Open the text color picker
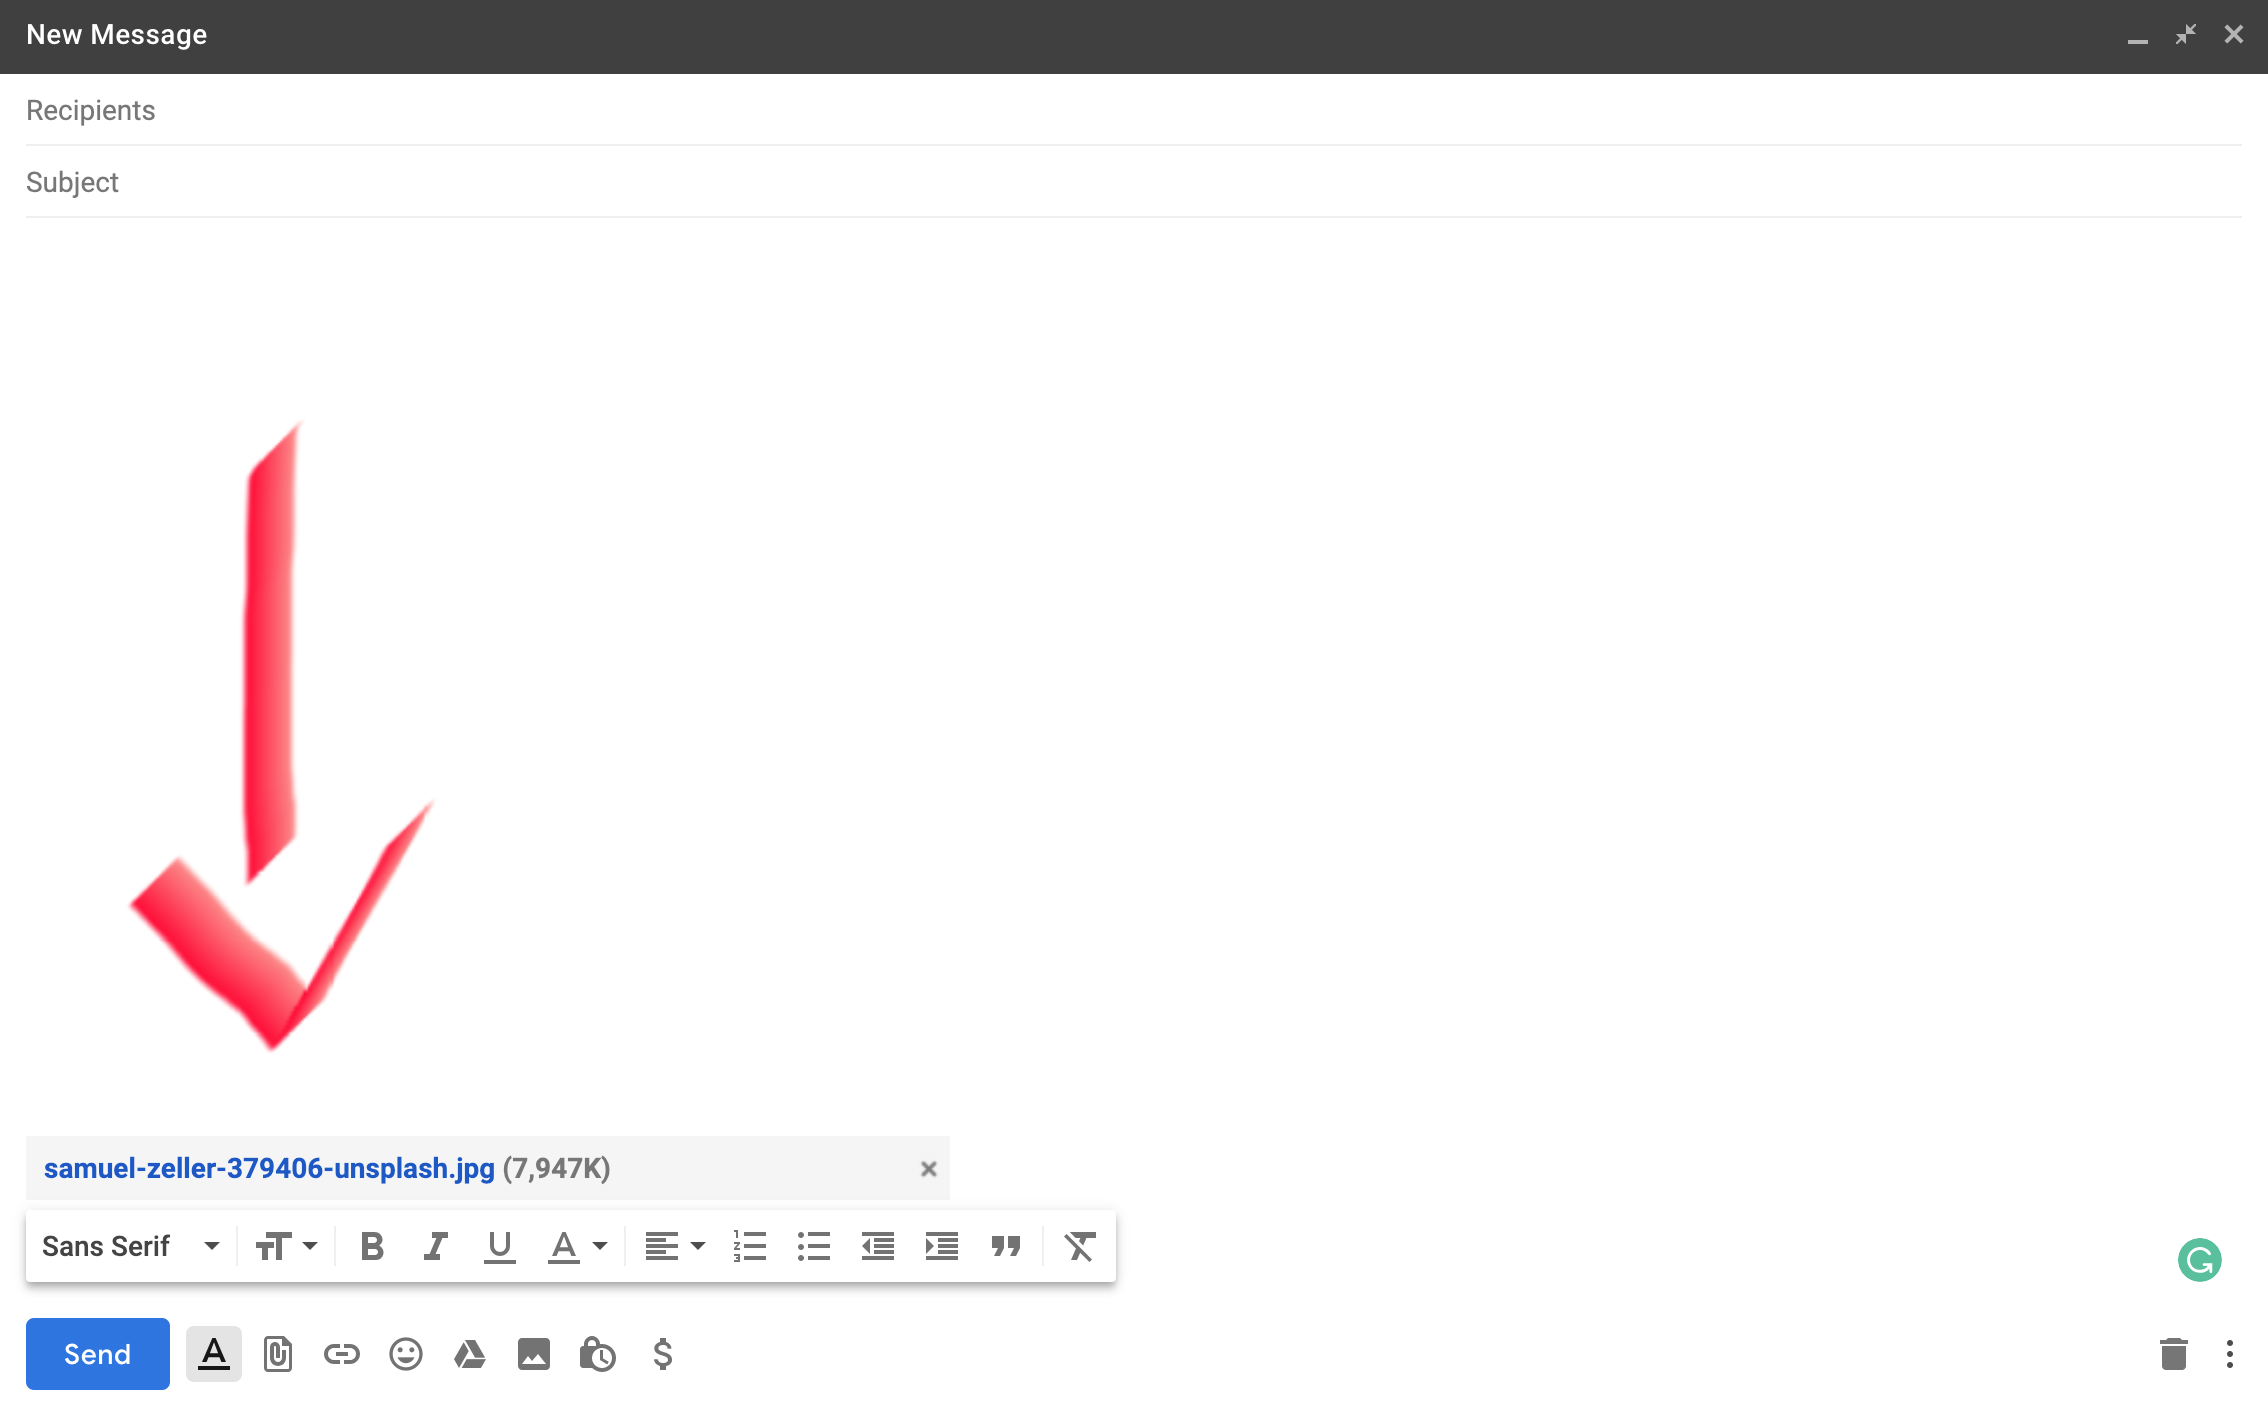The width and height of the screenshot is (2268, 1408). (577, 1245)
